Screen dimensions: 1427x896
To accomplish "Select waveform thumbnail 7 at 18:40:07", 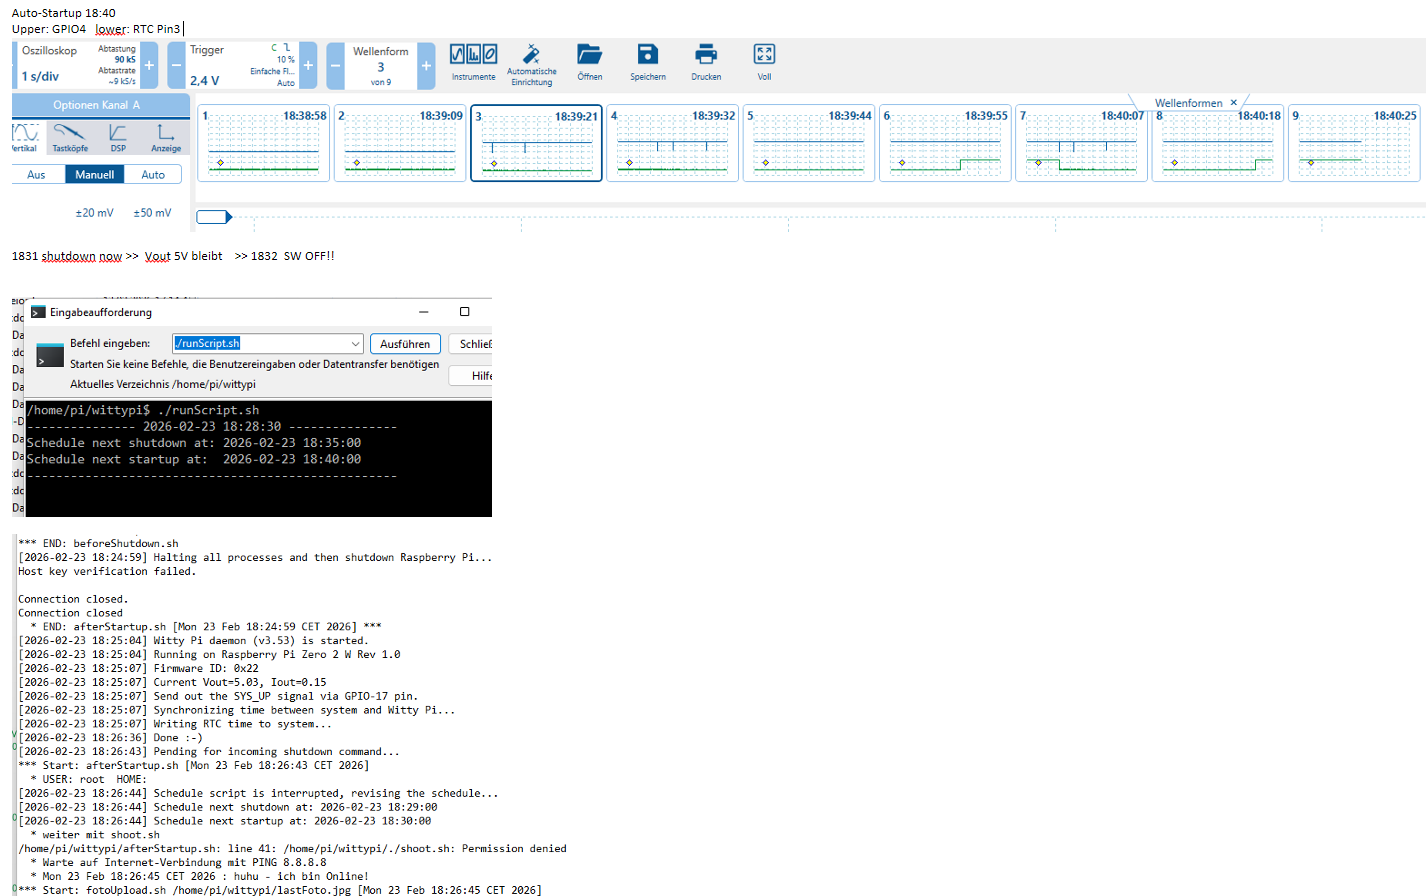I will [1081, 143].
